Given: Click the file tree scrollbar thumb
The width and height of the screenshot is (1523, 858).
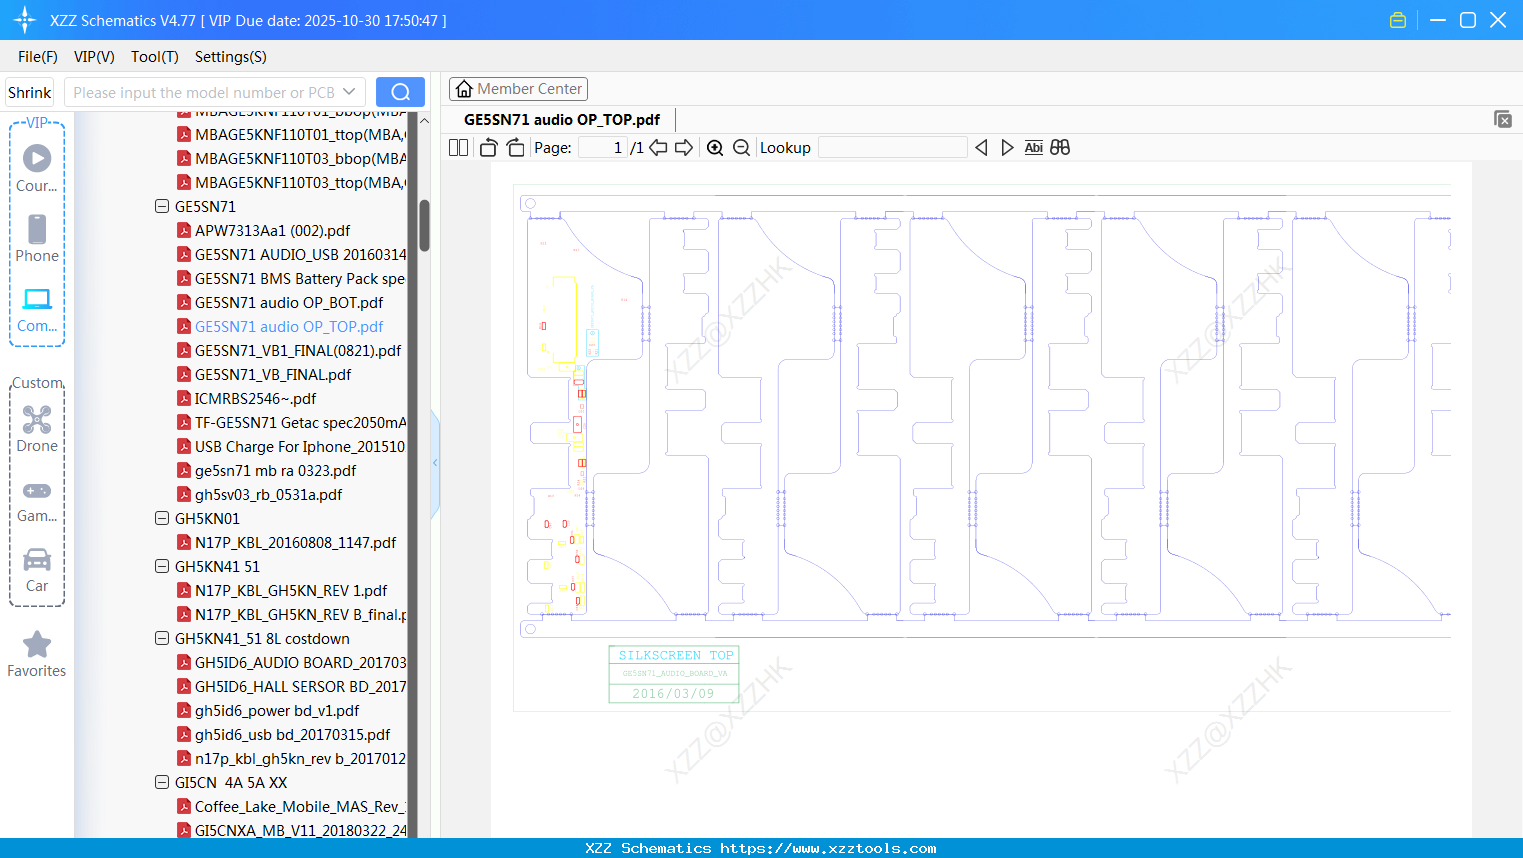Looking at the screenshot, I should (x=424, y=225).
